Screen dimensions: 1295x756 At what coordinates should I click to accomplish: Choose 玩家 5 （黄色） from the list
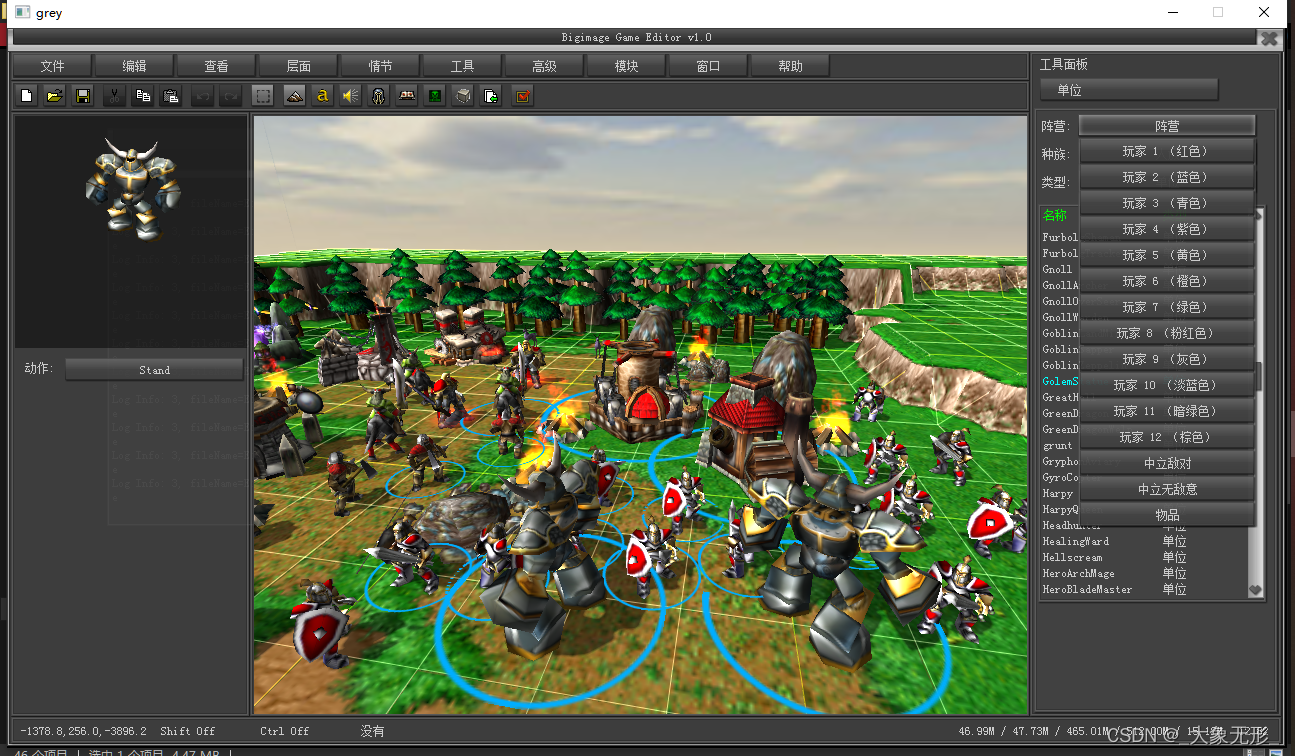coord(1167,255)
